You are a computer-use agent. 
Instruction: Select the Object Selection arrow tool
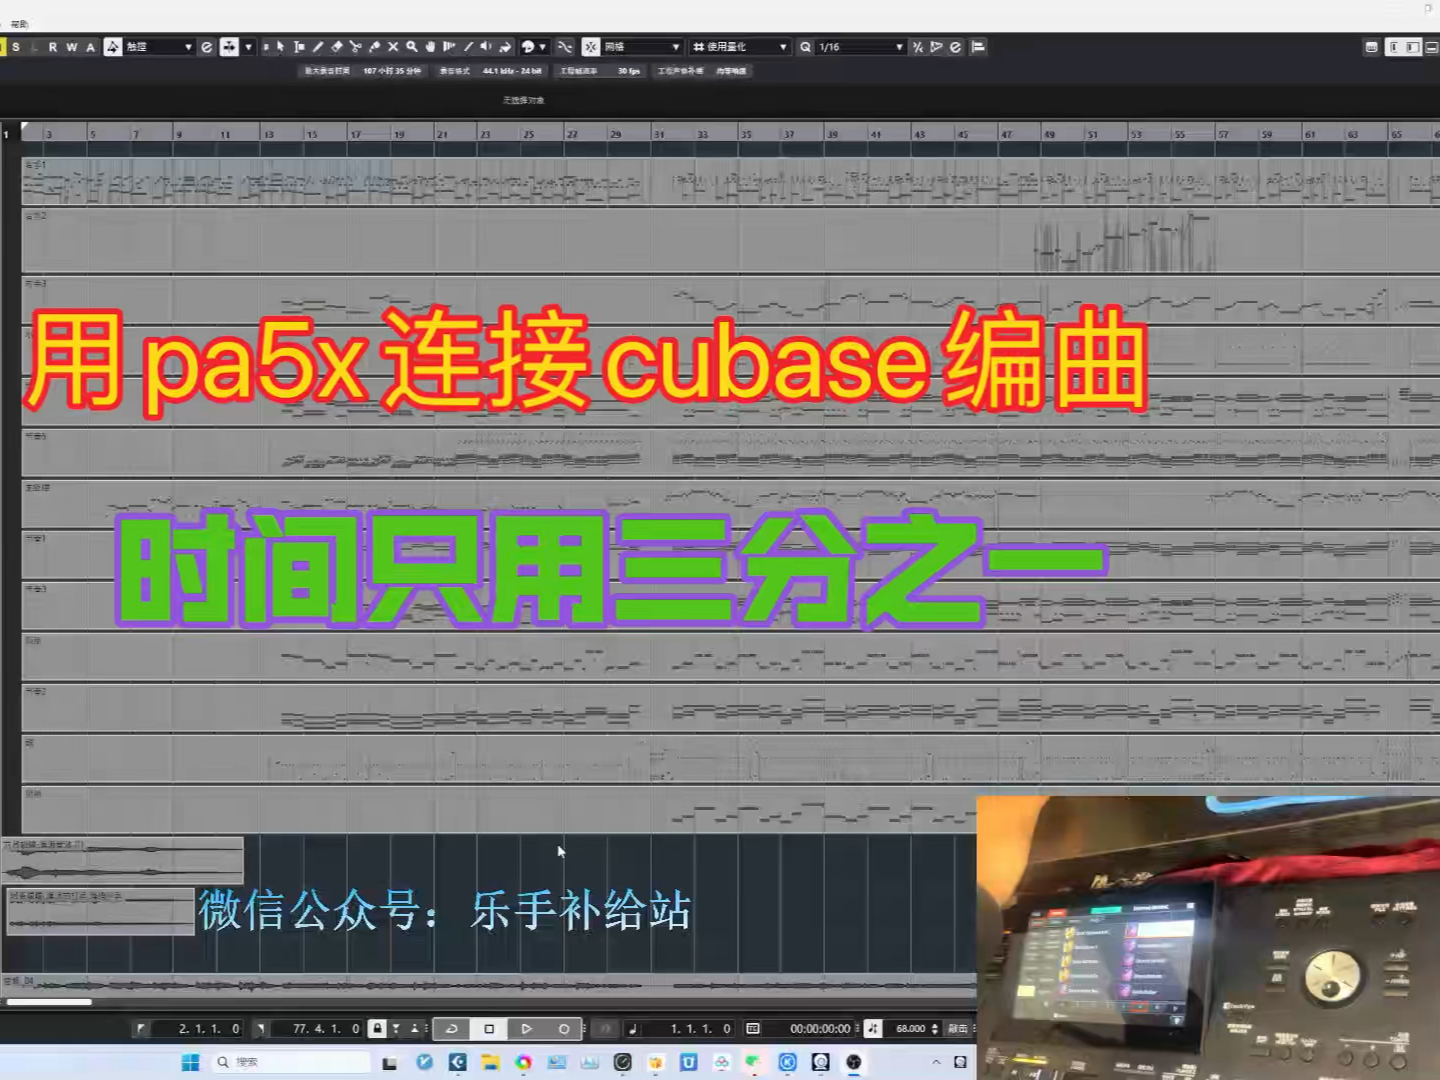point(281,47)
